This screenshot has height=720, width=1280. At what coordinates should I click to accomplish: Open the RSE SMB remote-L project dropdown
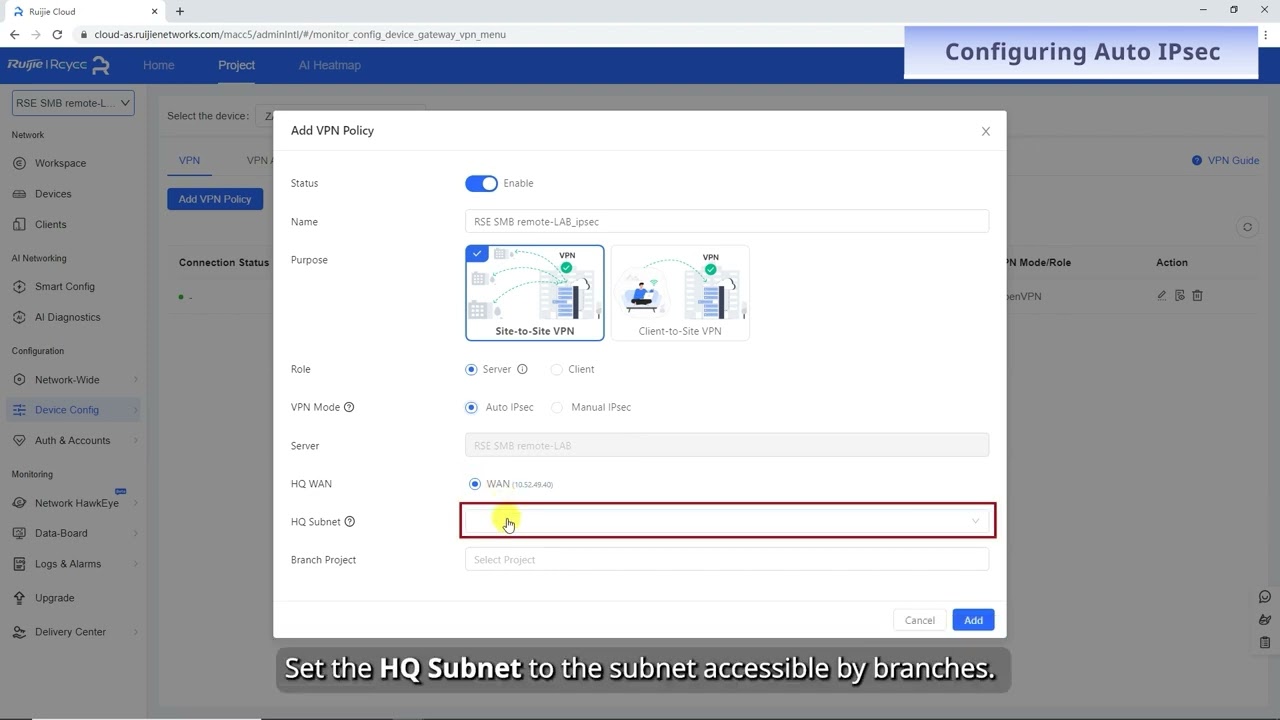coord(73,103)
